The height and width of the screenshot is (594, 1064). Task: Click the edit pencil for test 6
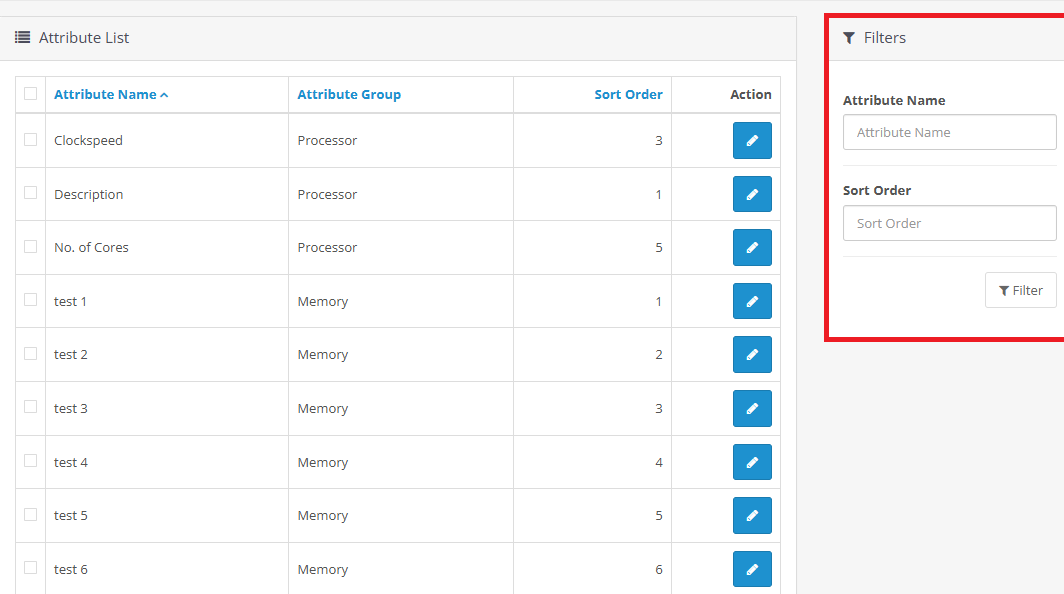coord(752,569)
